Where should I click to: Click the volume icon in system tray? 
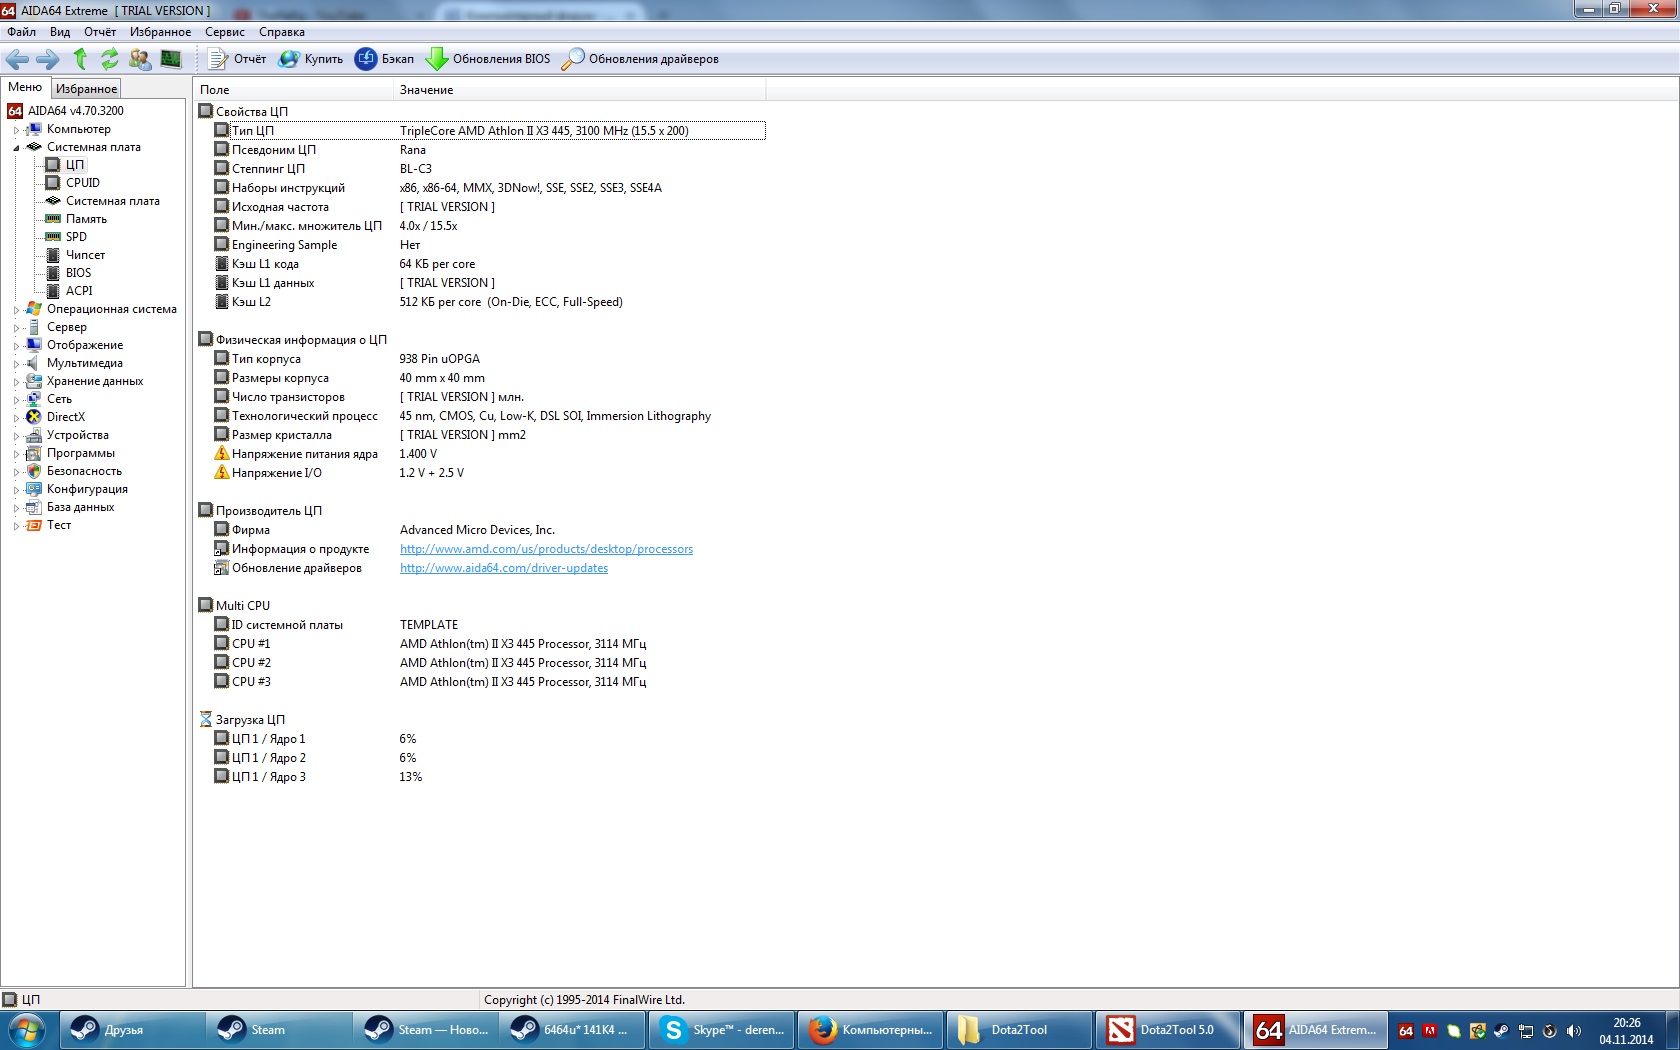click(x=1573, y=1031)
